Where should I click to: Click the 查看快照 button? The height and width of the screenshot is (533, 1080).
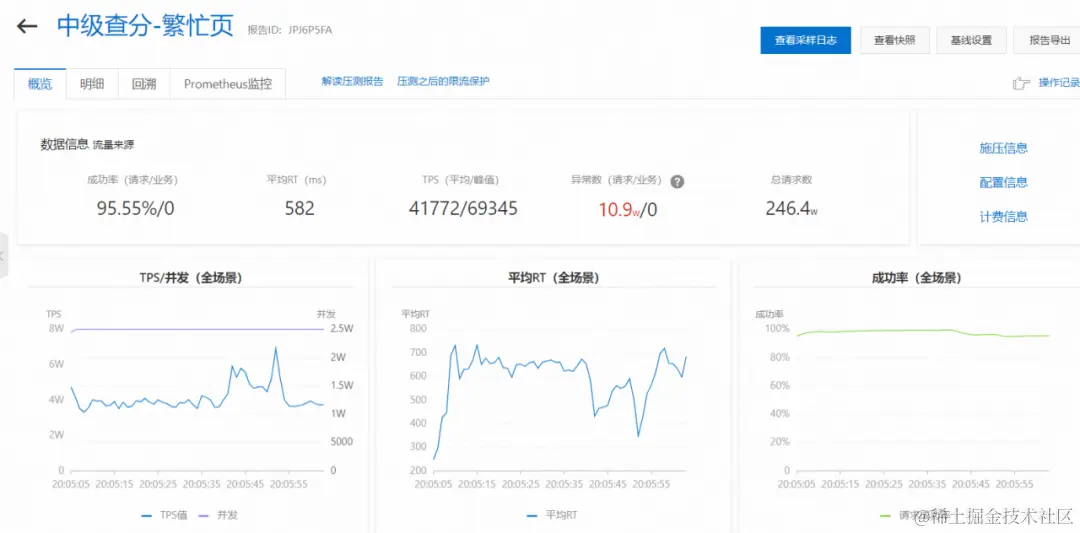(x=895, y=40)
